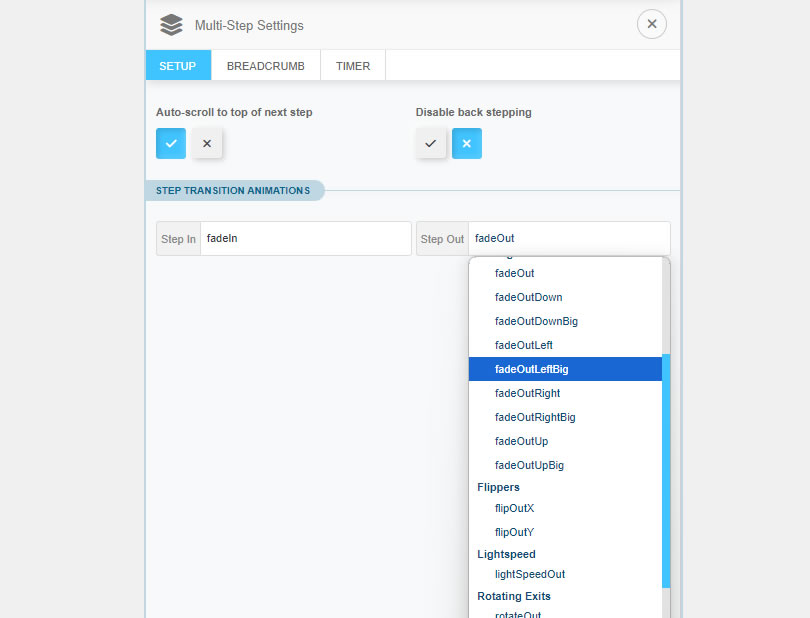Open the Step Out animation dropdown

569,238
